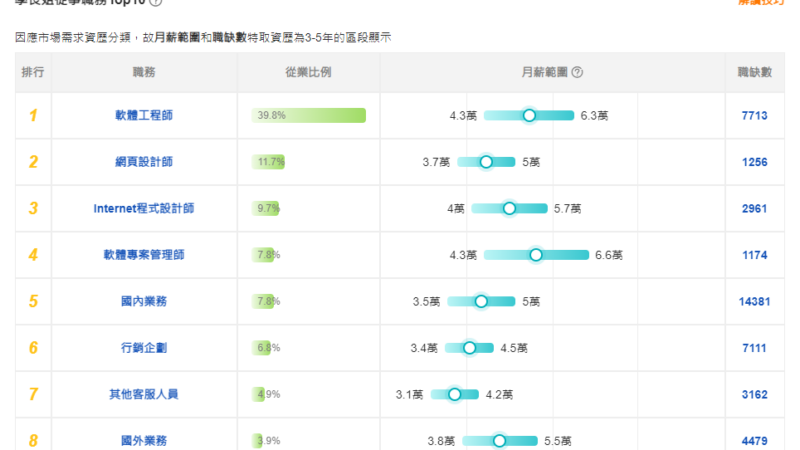The width and height of the screenshot is (800, 450).
Task: Click the help icon beside 月薪範圍 header
Action: click(x=577, y=73)
